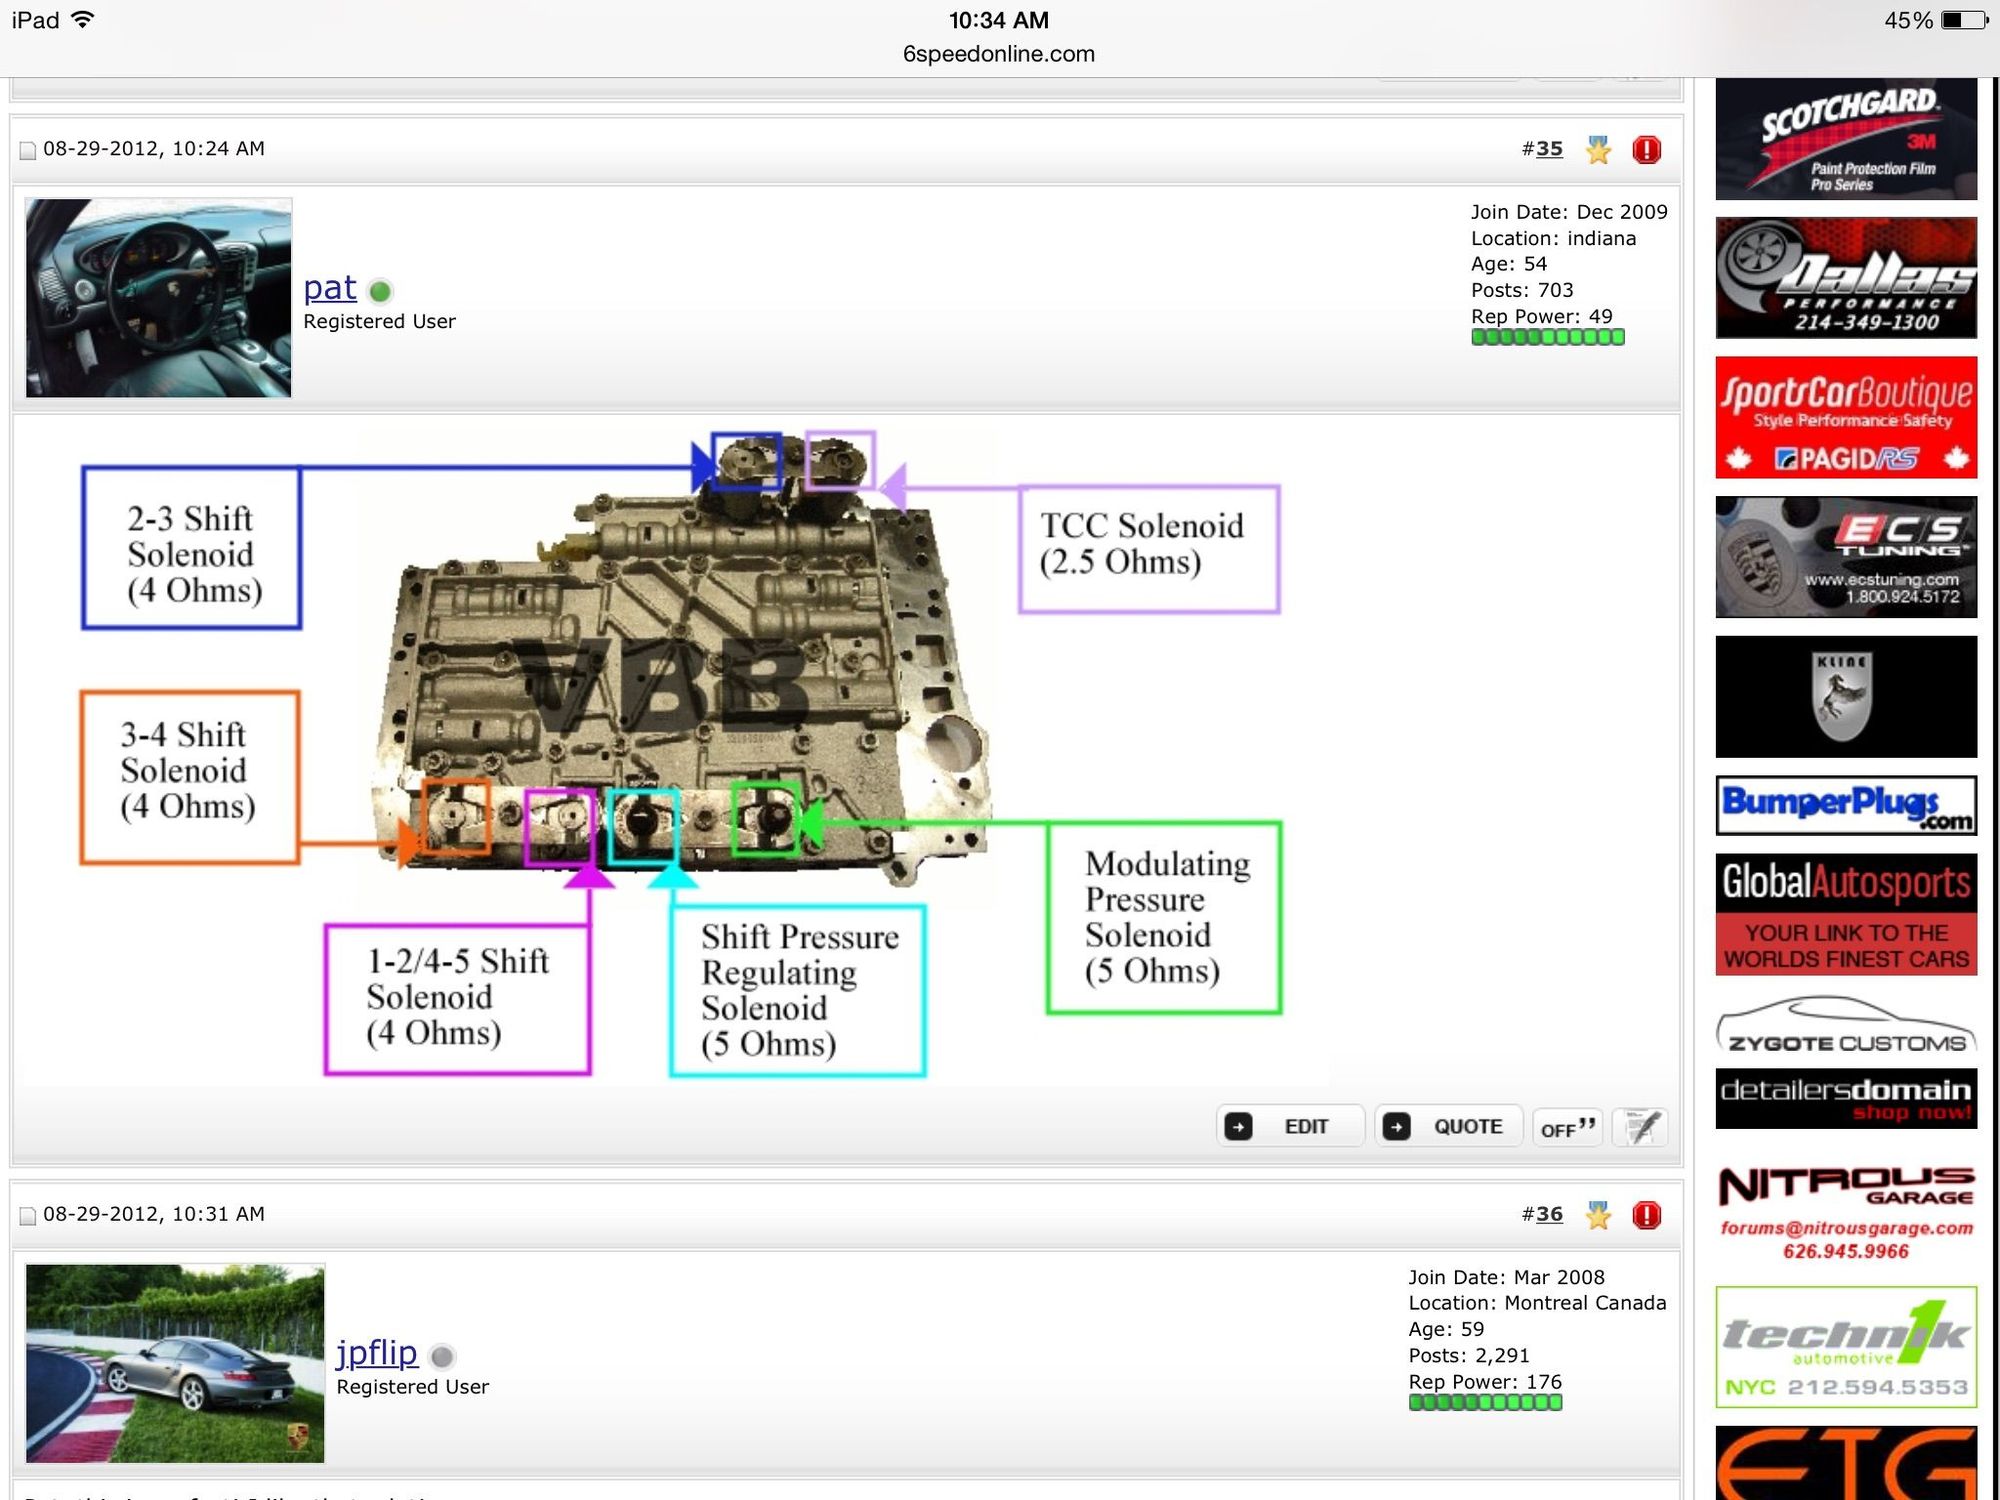Report post #36 with red alert icon
This screenshot has height=1500, width=2000.
coord(1646,1215)
